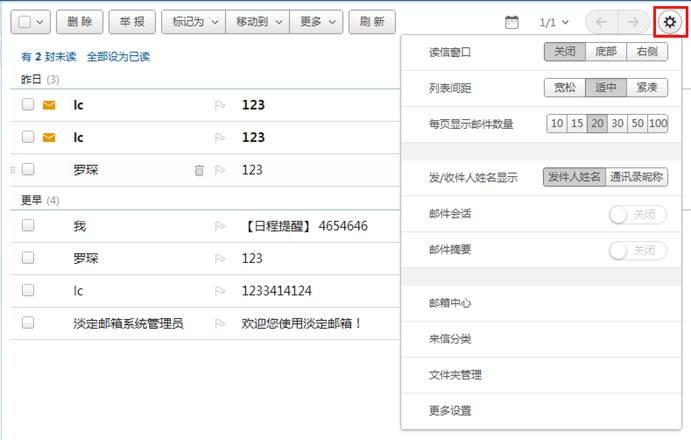The image size is (691, 440).
Task: Tick checkbox of 淡定邮箱系统管理员 mail
Action: pos(28,323)
